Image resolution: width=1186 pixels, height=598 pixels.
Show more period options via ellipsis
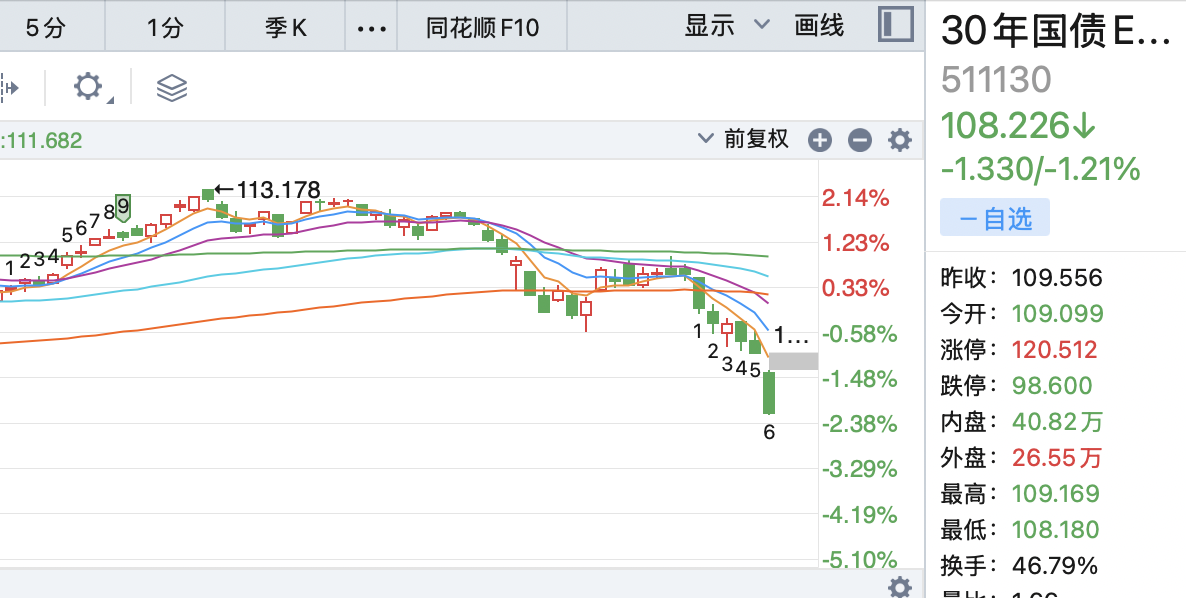[x=371, y=28]
